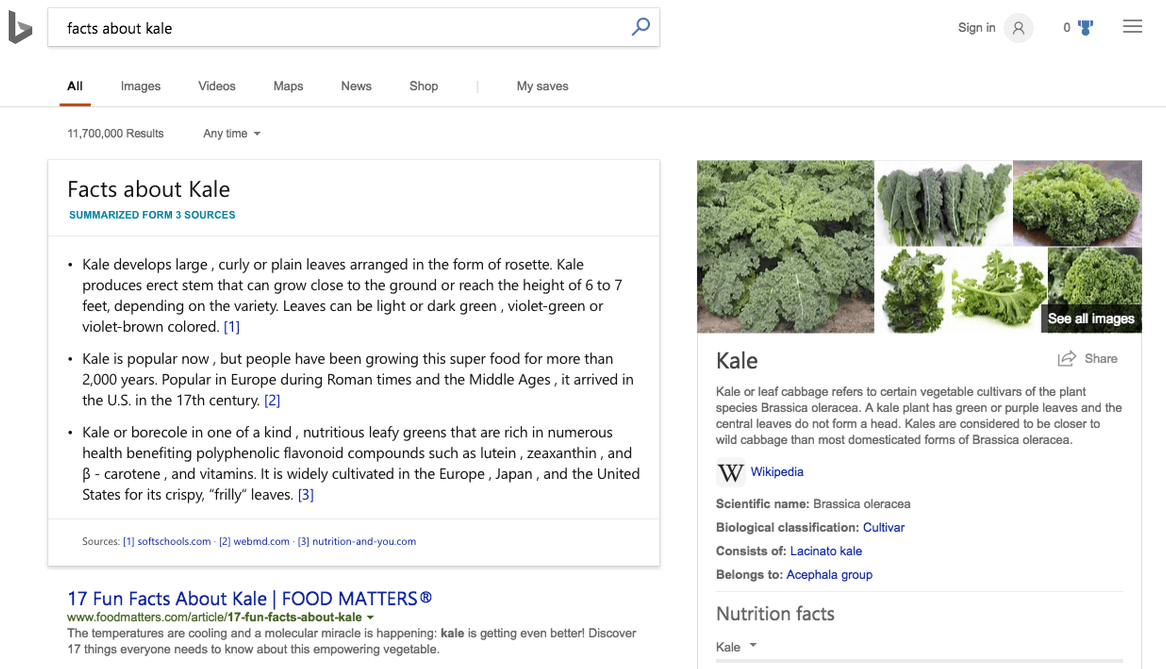This screenshot has height=669, width=1166.
Task: Switch to the Videos tab
Action: click(216, 86)
